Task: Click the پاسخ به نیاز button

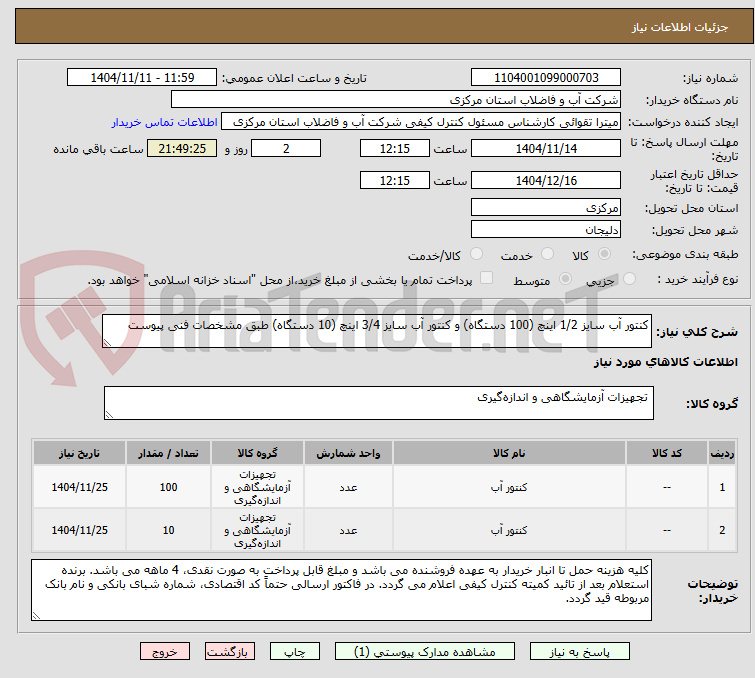Action: 579,652
